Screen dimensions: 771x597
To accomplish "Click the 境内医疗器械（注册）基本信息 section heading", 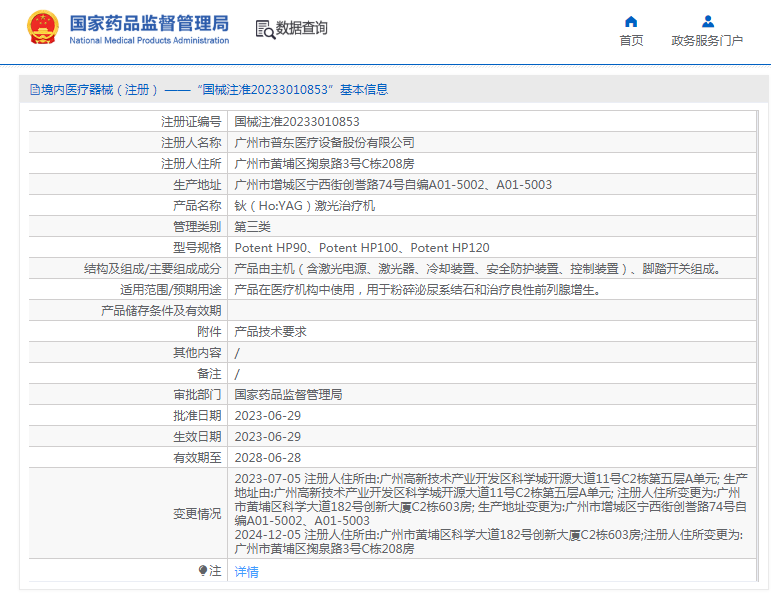I will tap(214, 90).
